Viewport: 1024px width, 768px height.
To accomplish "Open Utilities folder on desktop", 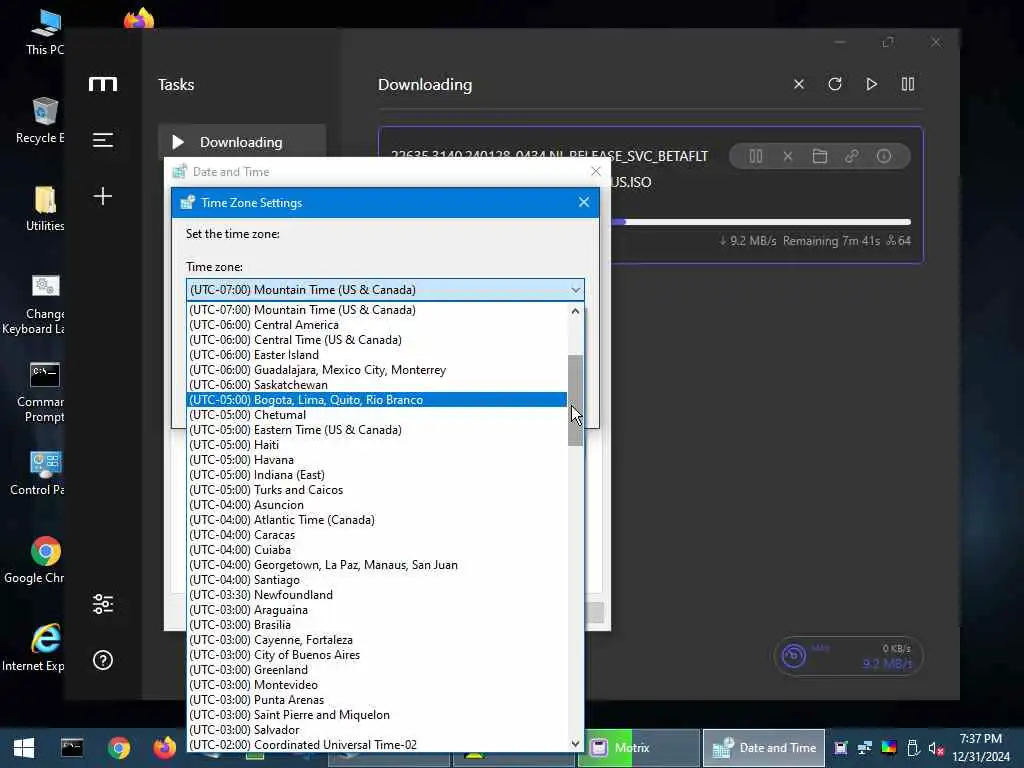I will (44, 209).
